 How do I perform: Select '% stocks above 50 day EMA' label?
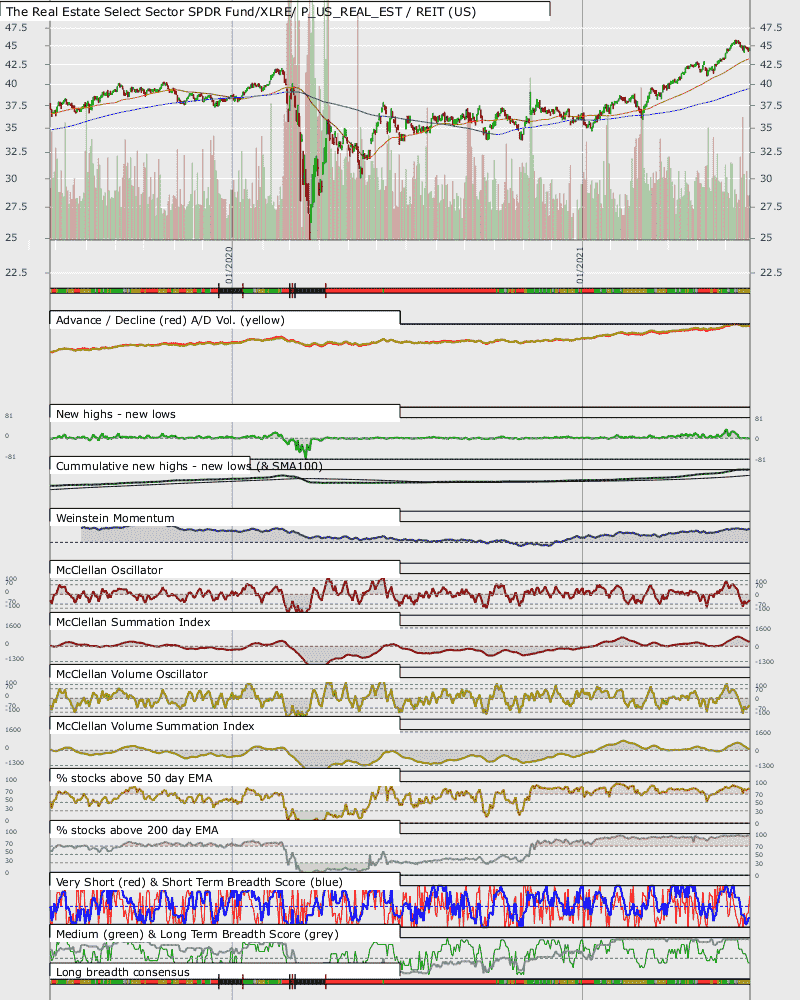tap(134, 778)
